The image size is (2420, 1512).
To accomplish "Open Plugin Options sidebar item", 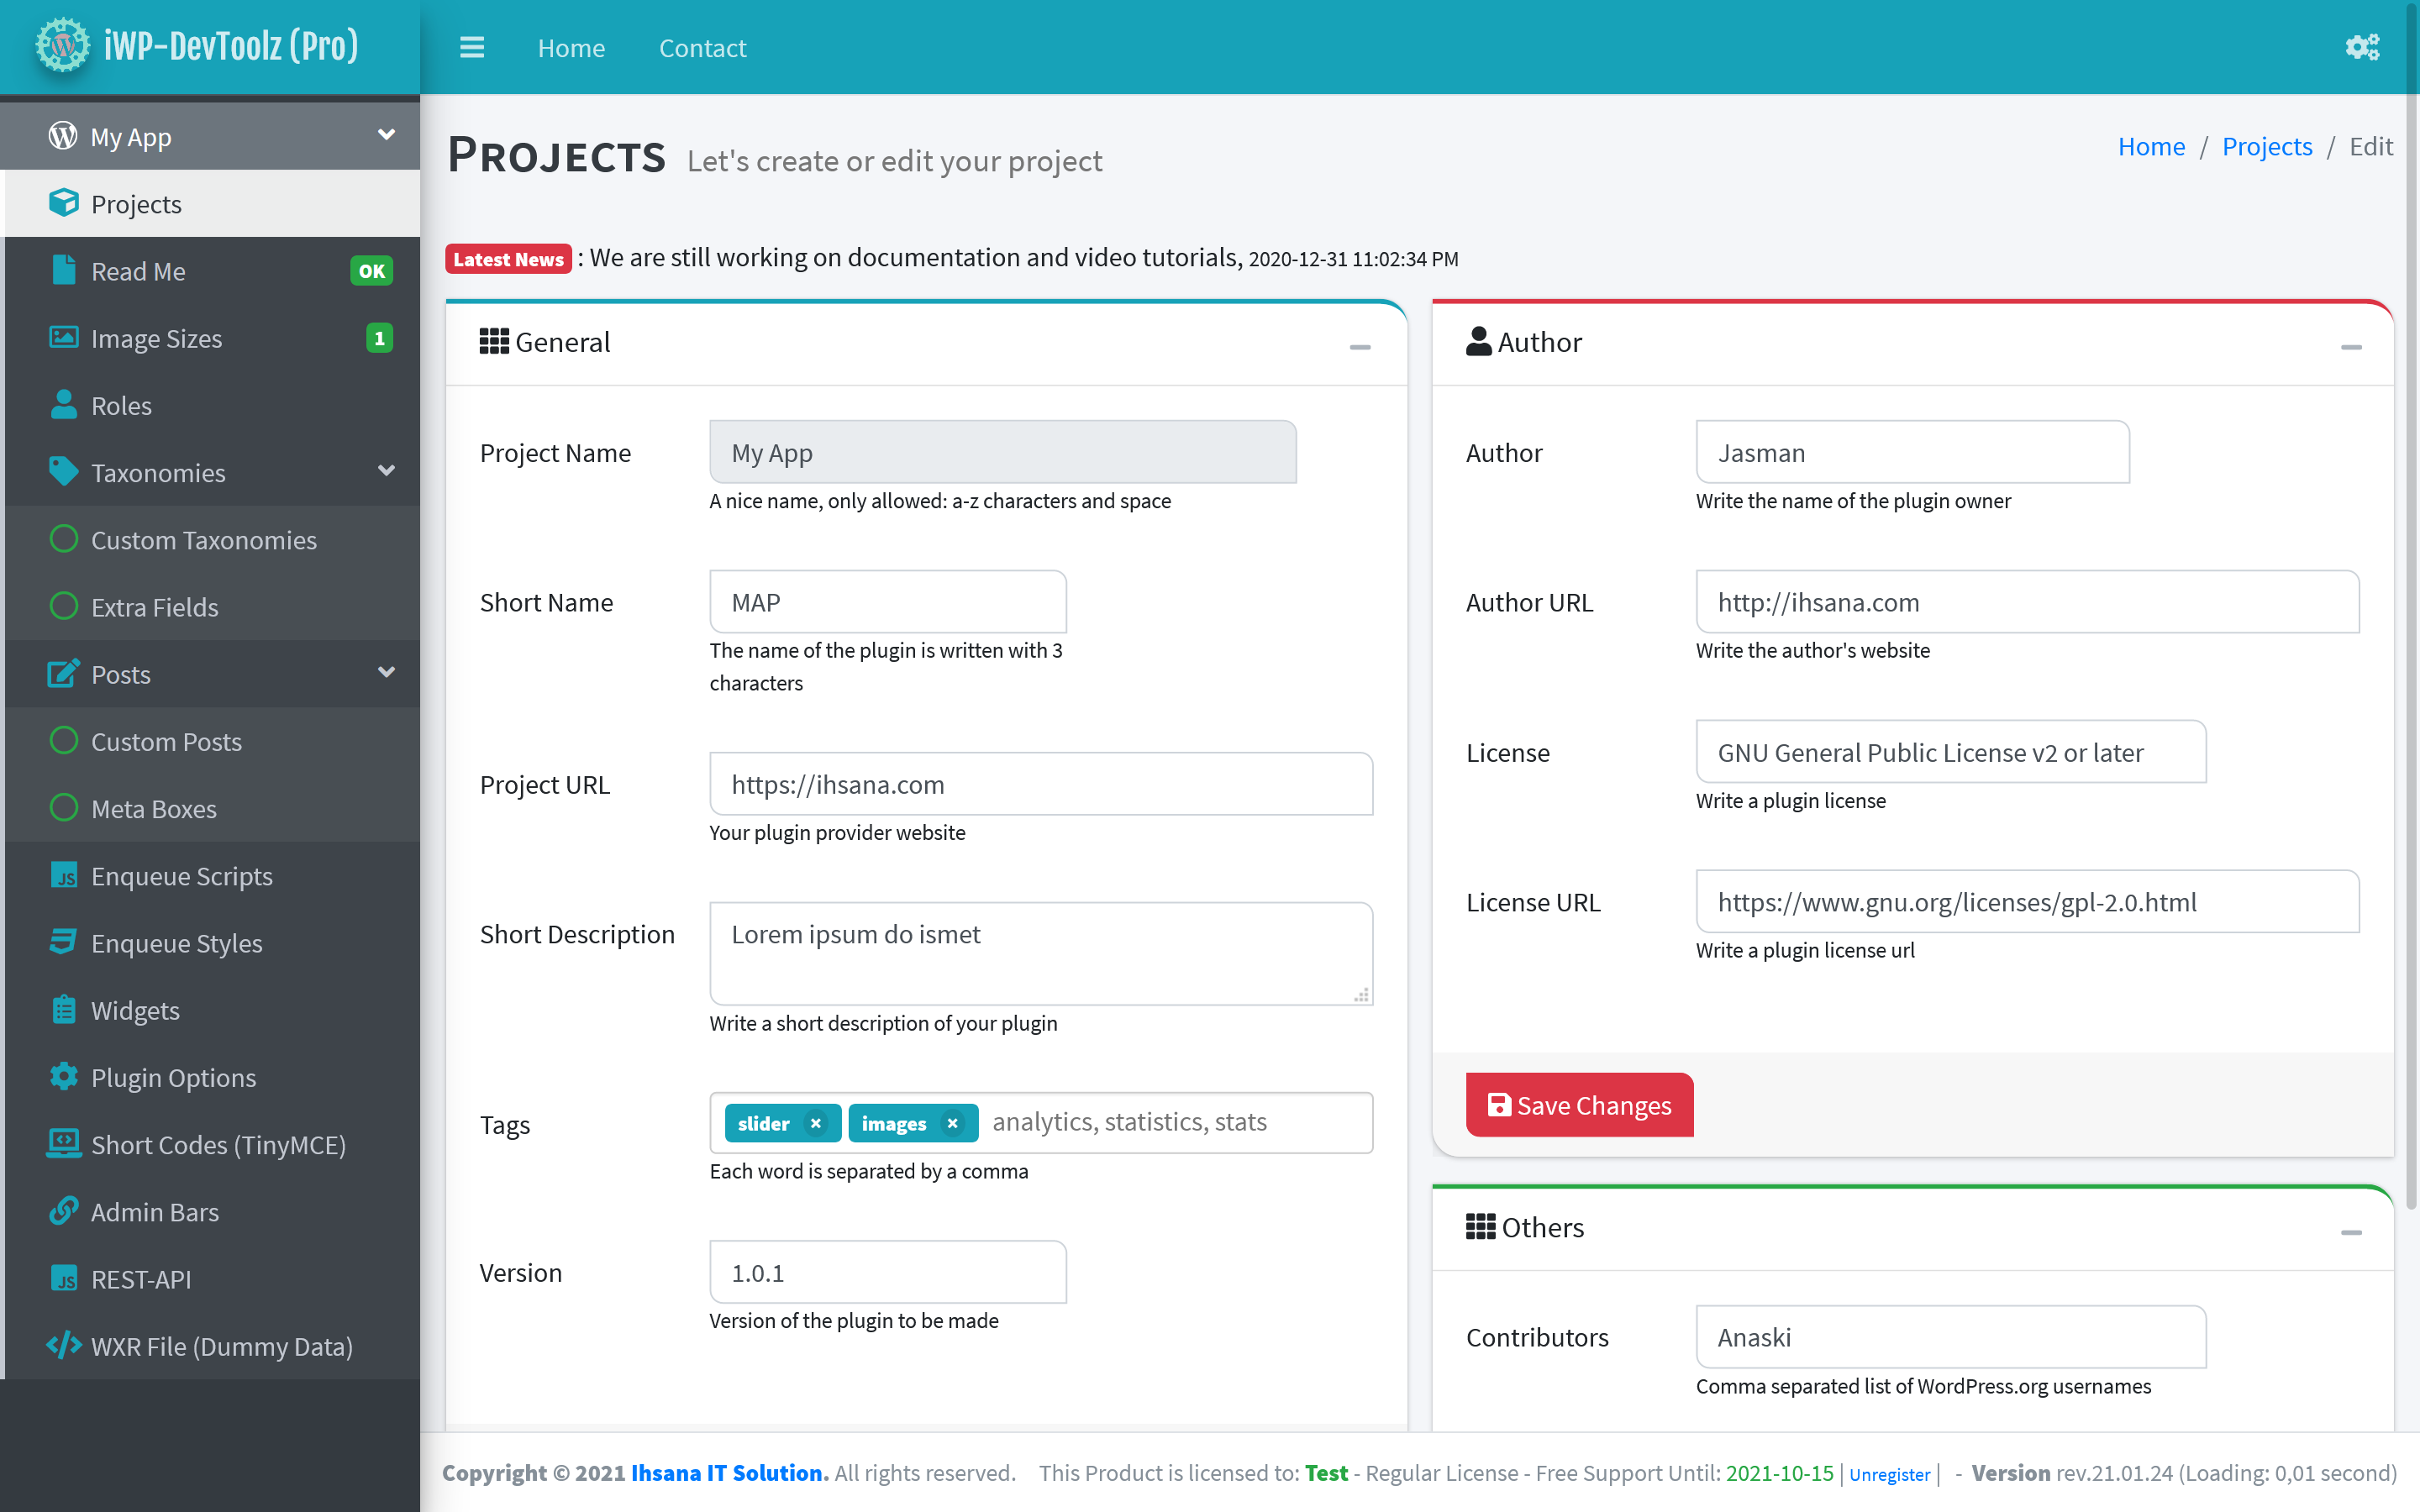I will pos(212,1076).
